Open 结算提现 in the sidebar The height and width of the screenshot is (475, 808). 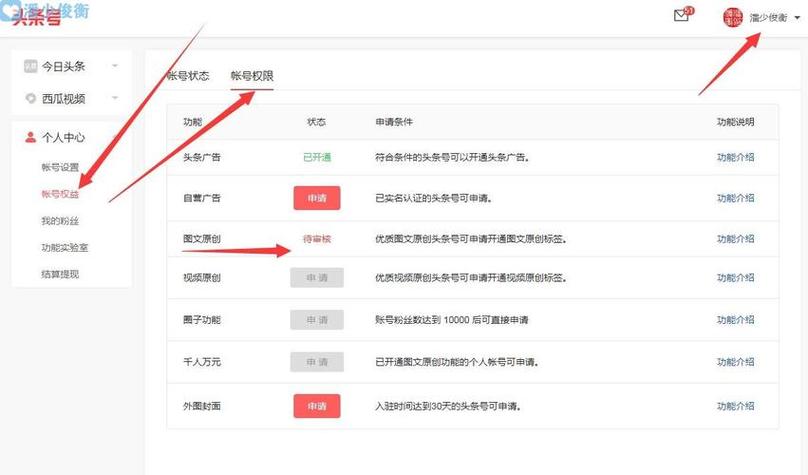[60, 274]
